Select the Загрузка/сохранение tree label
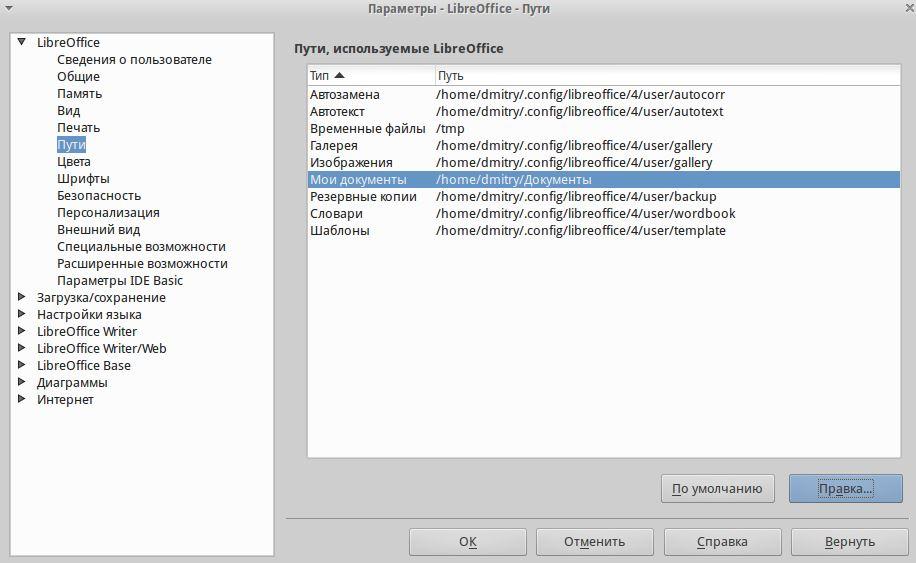916x563 pixels. (x=101, y=297)
